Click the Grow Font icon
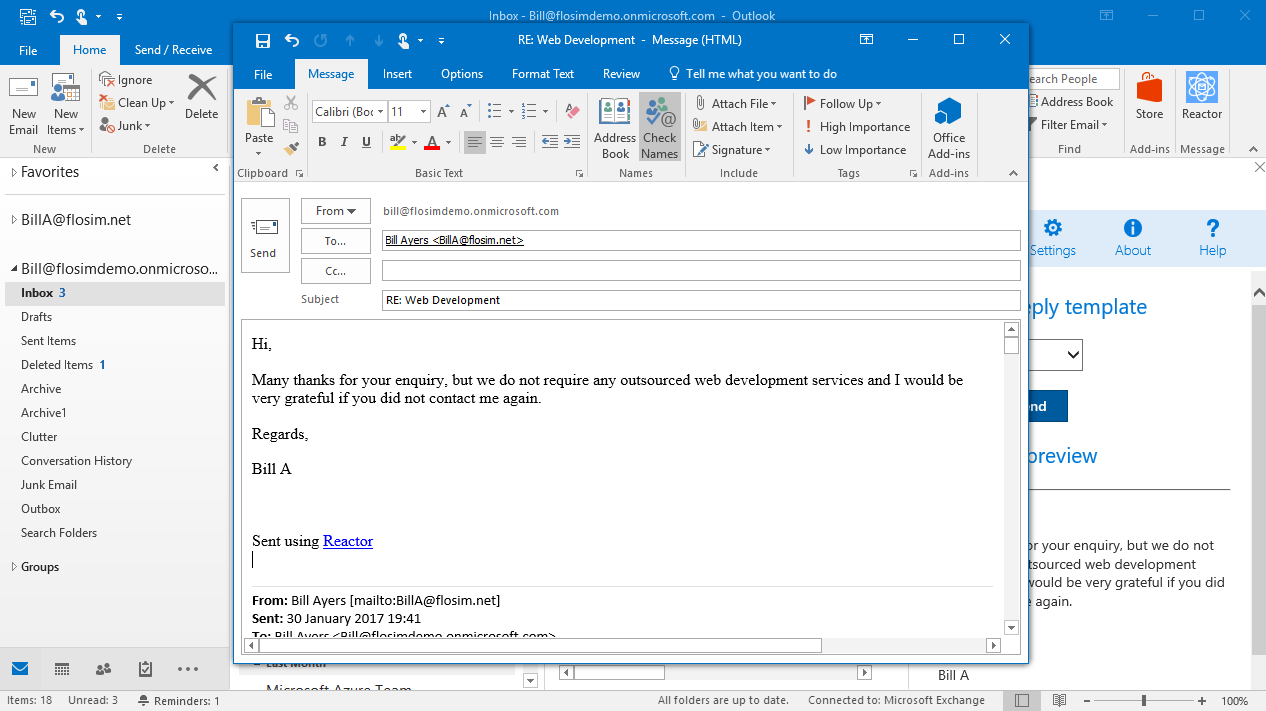 pos(444,111)
